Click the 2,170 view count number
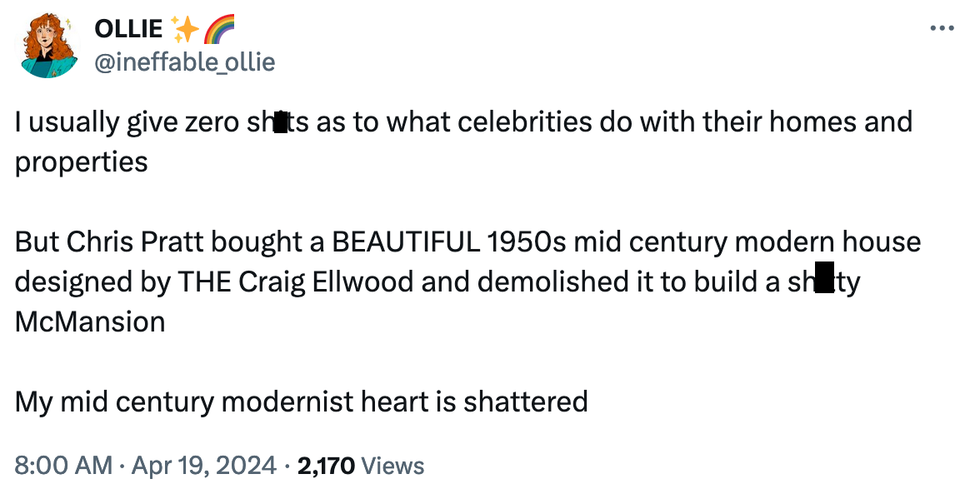Viewport: 980px width, 493px height. (325, 465)
